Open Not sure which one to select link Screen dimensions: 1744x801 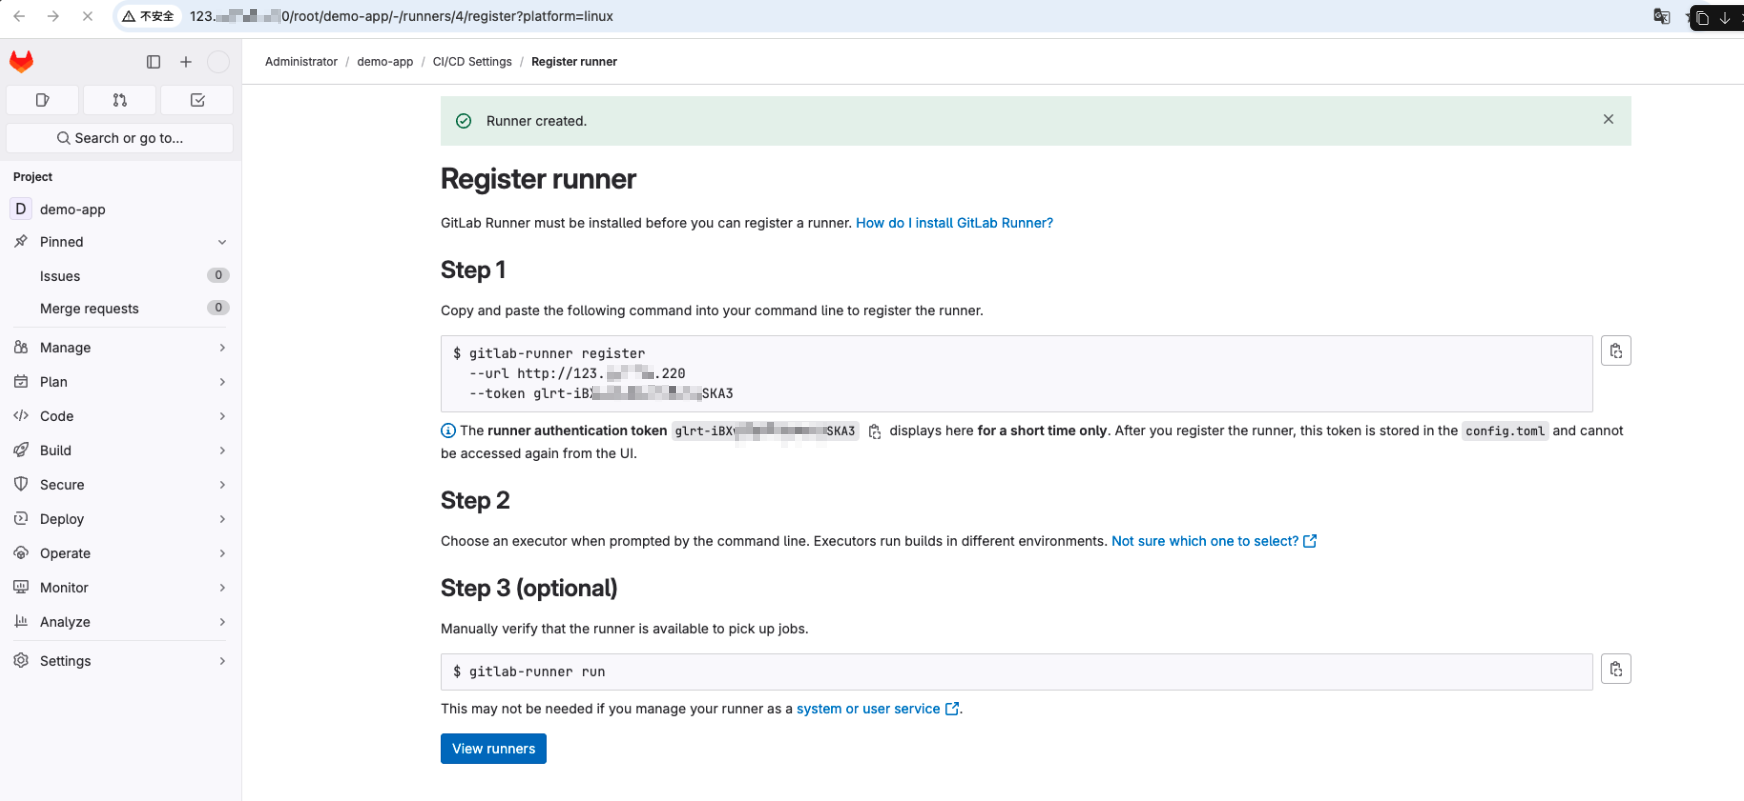pos(1214,541)
